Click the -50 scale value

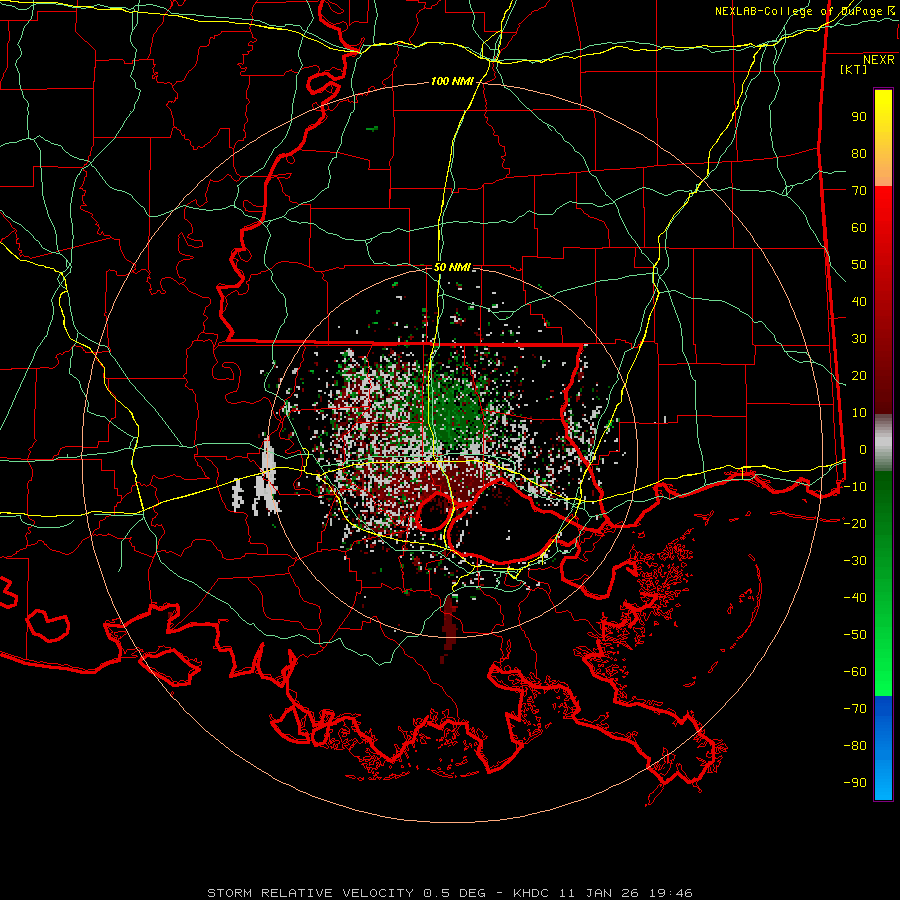point(855,635)
